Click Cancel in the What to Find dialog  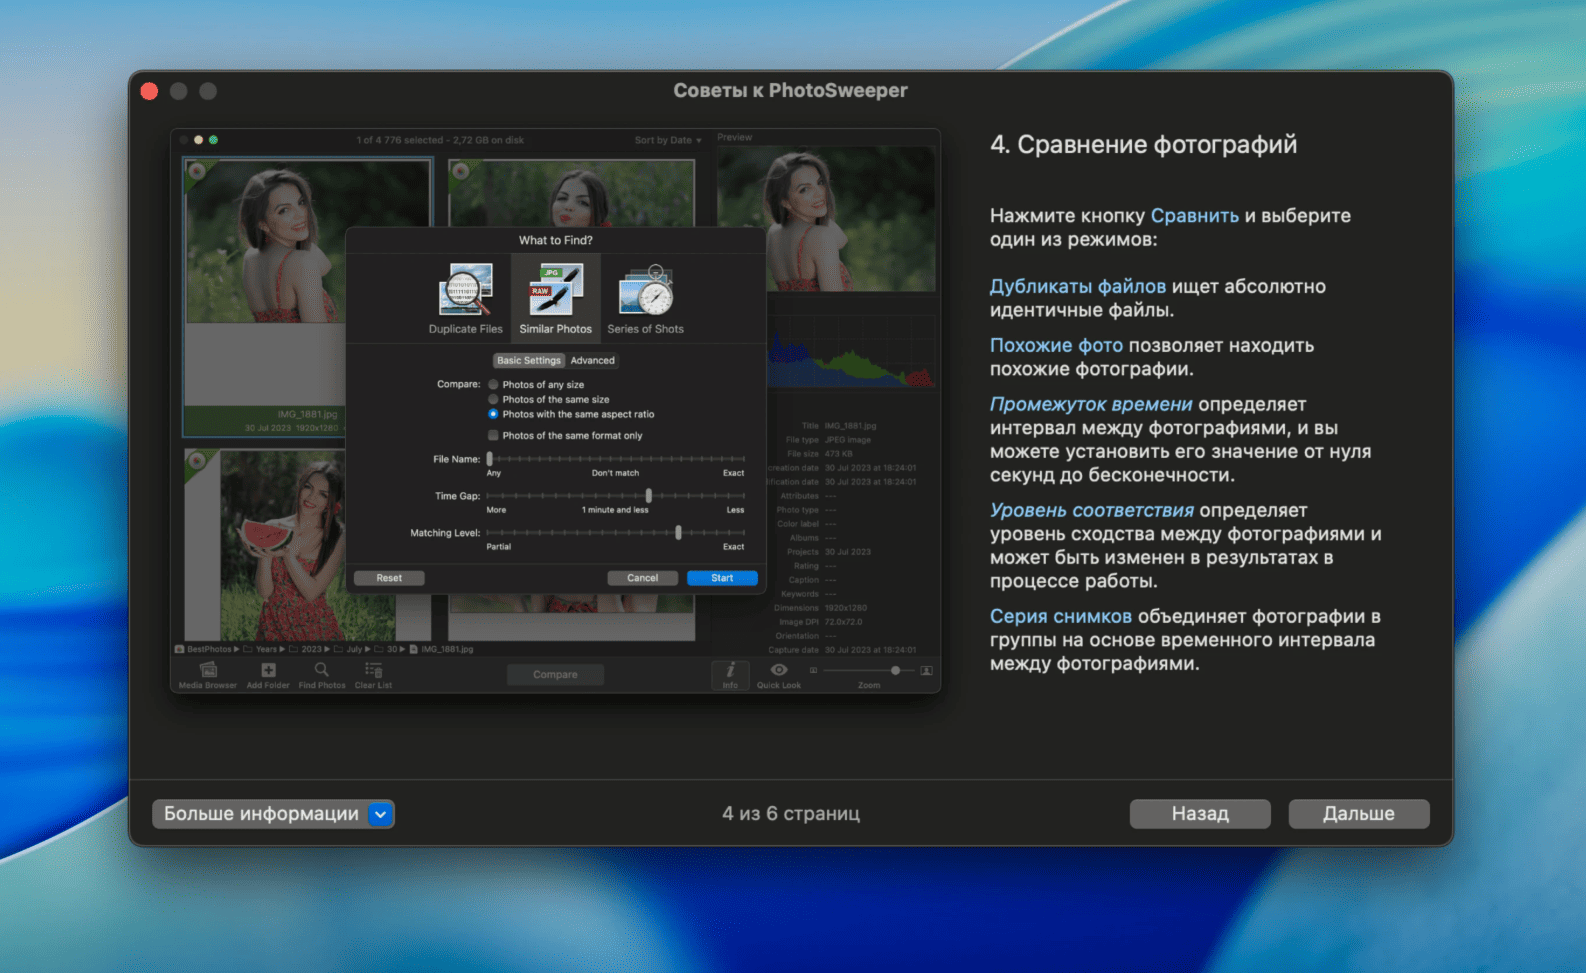click(x=643, y=578)
